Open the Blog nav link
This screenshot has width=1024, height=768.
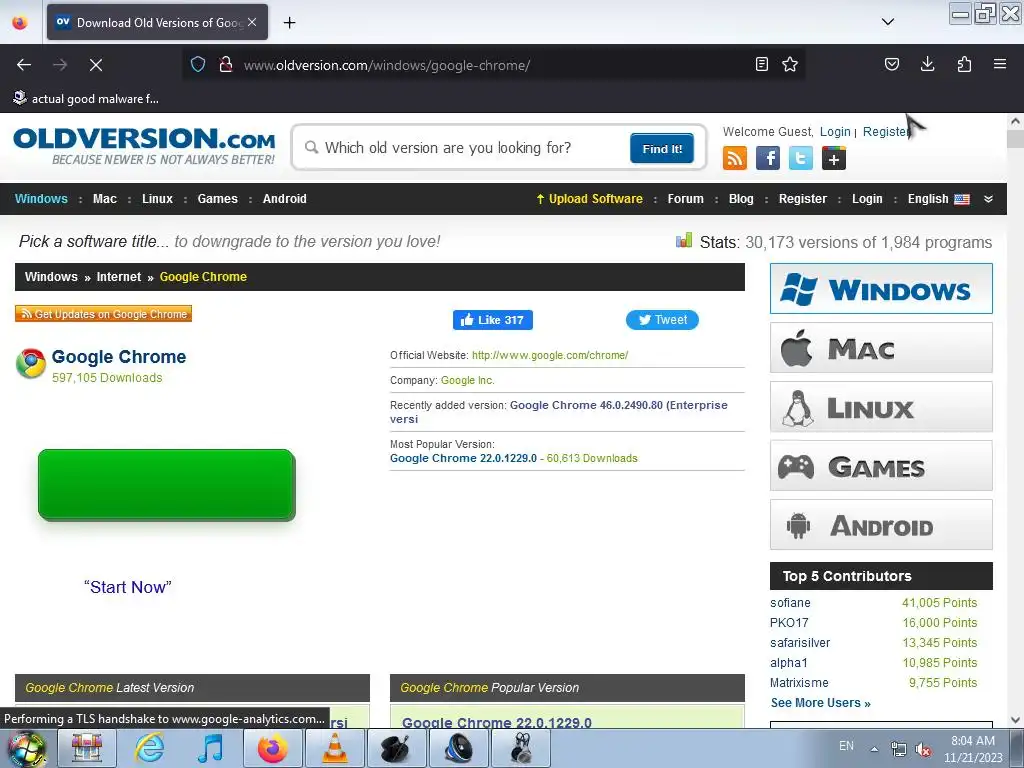[741, 199]
